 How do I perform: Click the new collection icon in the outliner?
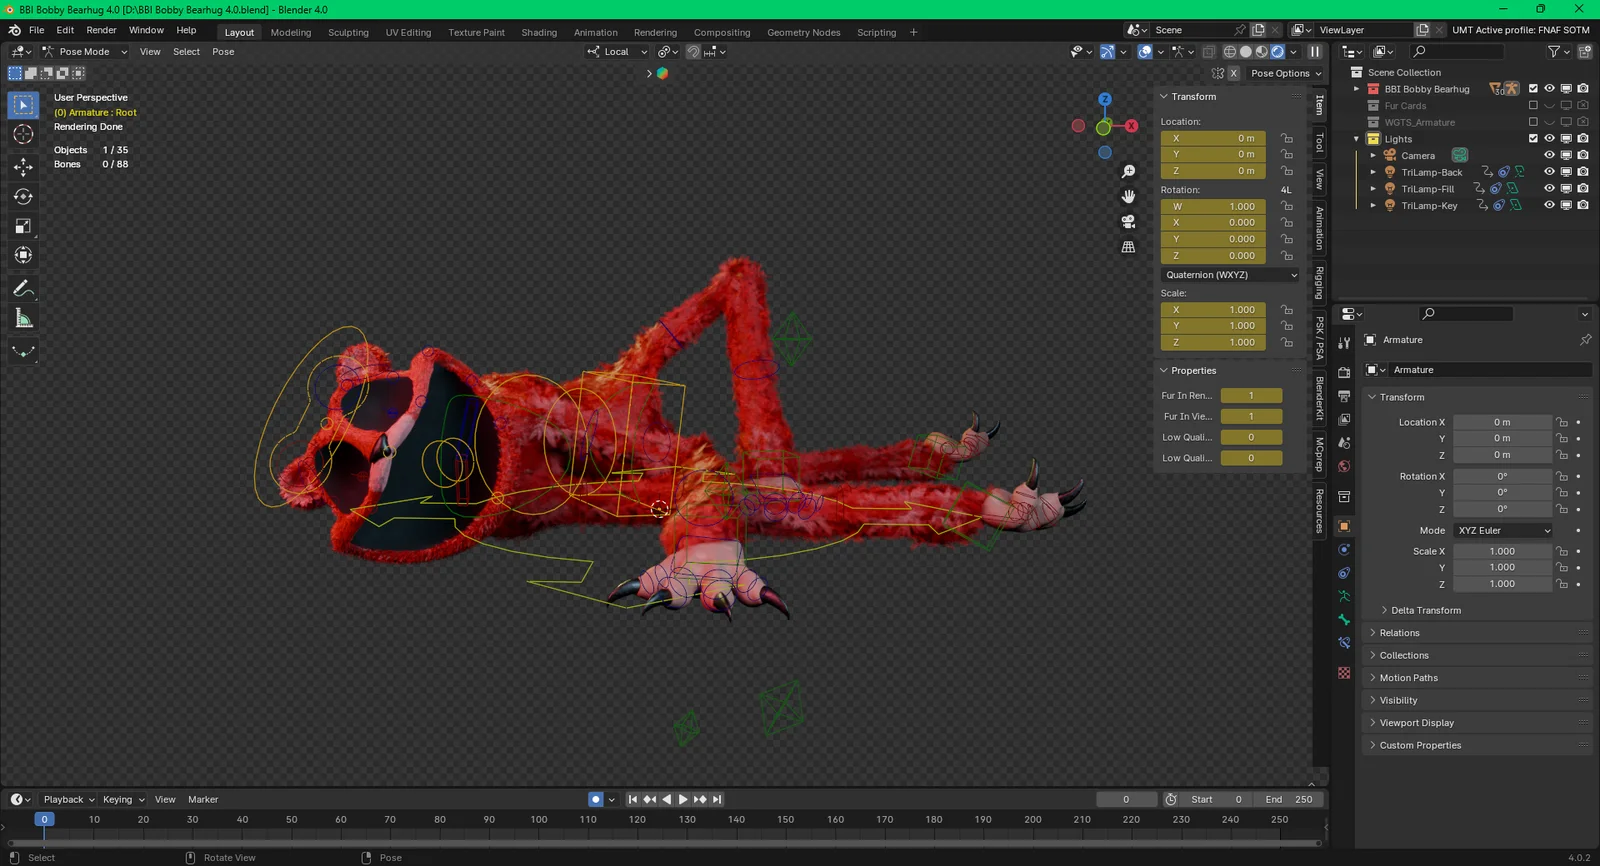coord(1585,52)
